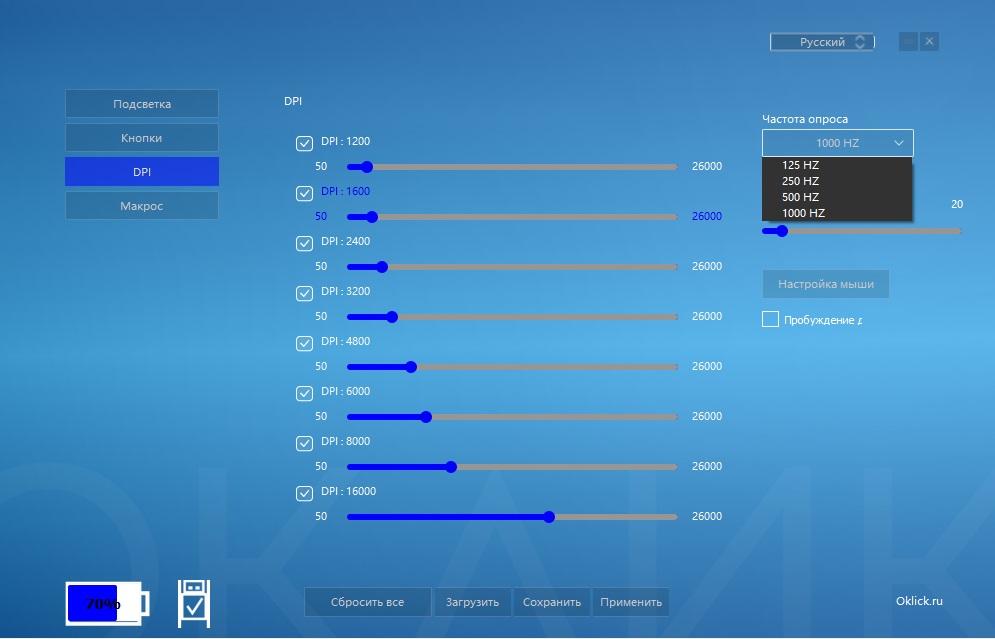995x639 pixels.
Task: Click the DPI 6000 slider handle
Action: [x=426, y=417]
